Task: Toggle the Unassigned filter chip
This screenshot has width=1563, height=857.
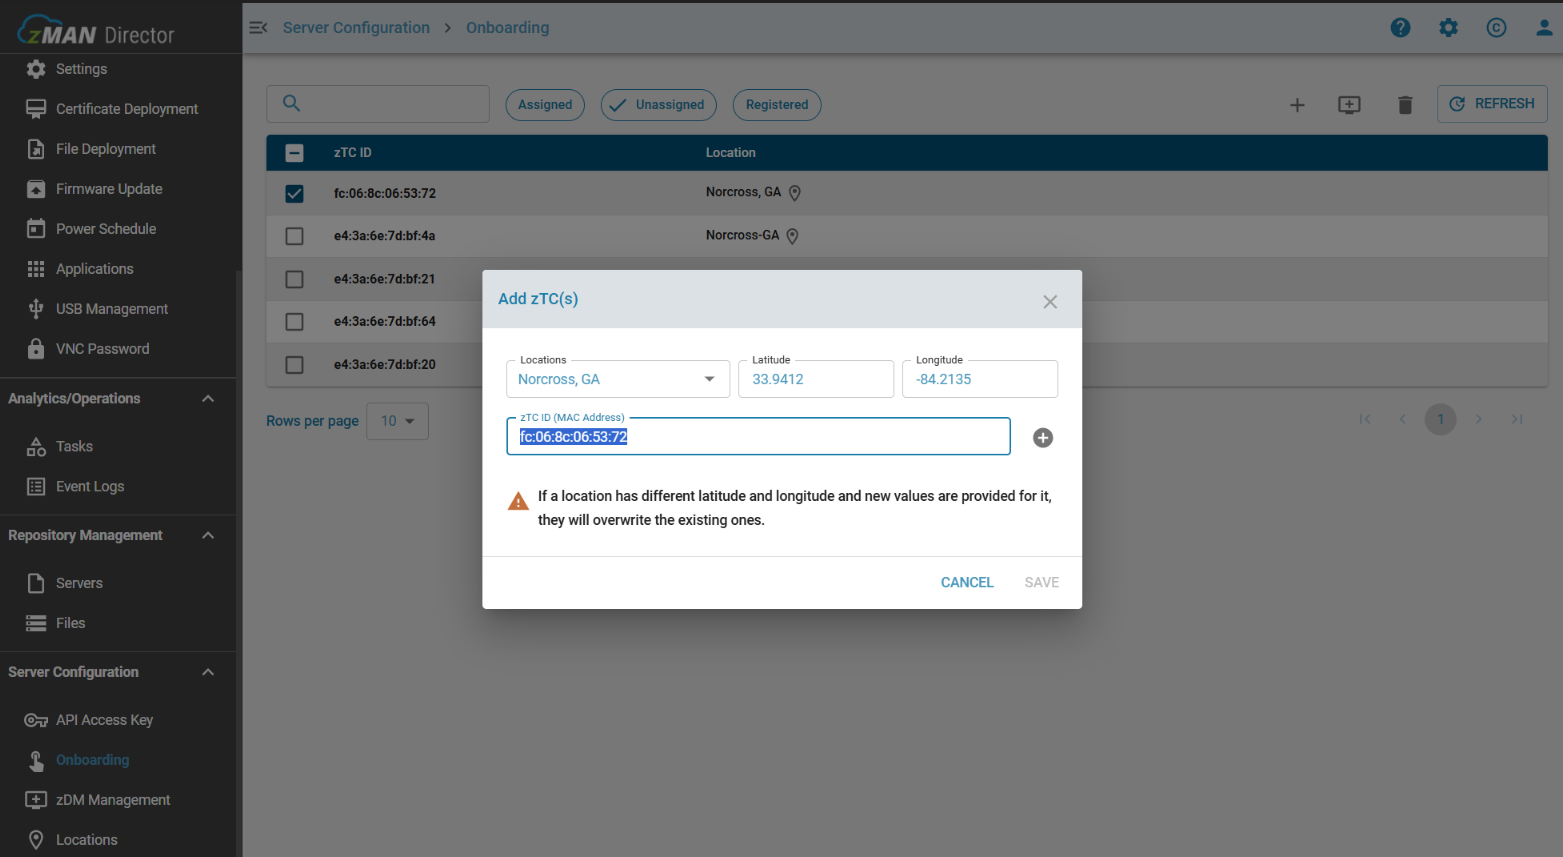Action: coord(658,105)
